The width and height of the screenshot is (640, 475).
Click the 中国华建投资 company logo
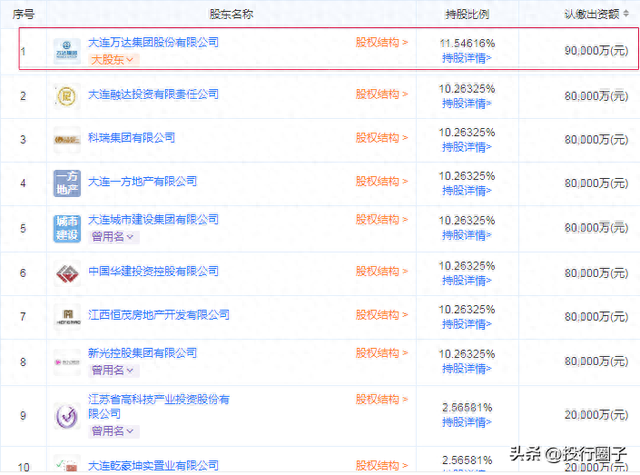(67, 273)
